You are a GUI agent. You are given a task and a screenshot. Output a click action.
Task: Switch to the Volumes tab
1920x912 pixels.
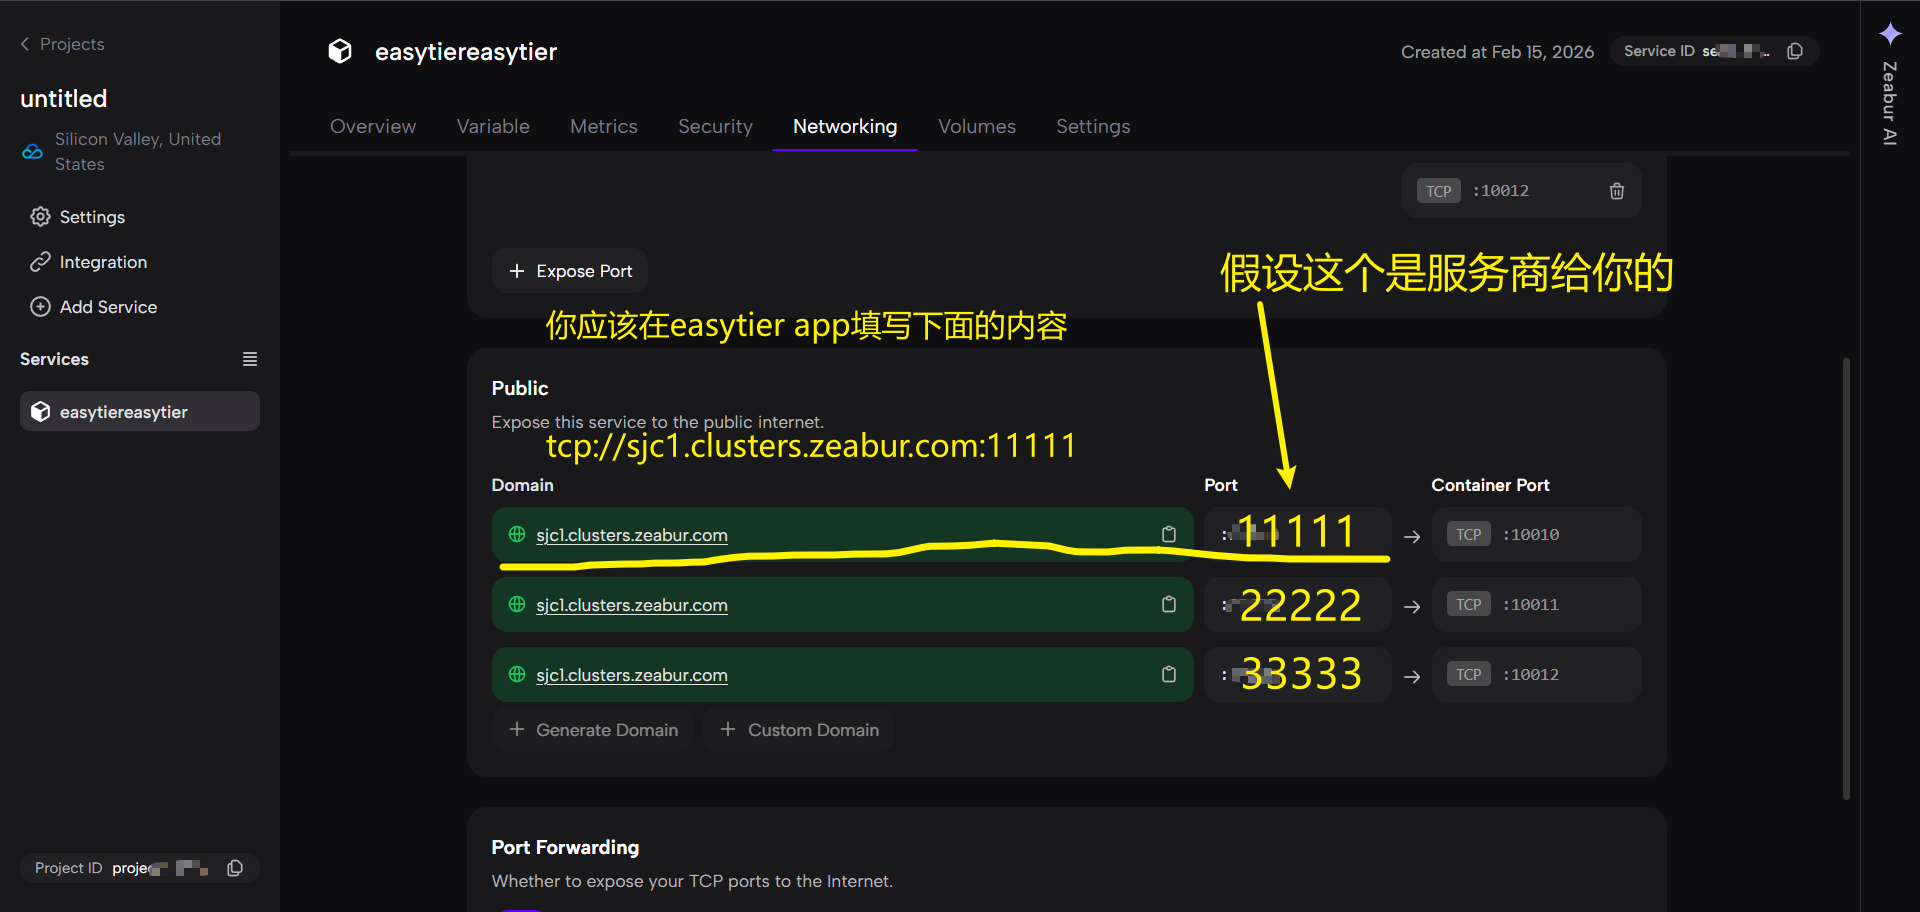[977, 127]
